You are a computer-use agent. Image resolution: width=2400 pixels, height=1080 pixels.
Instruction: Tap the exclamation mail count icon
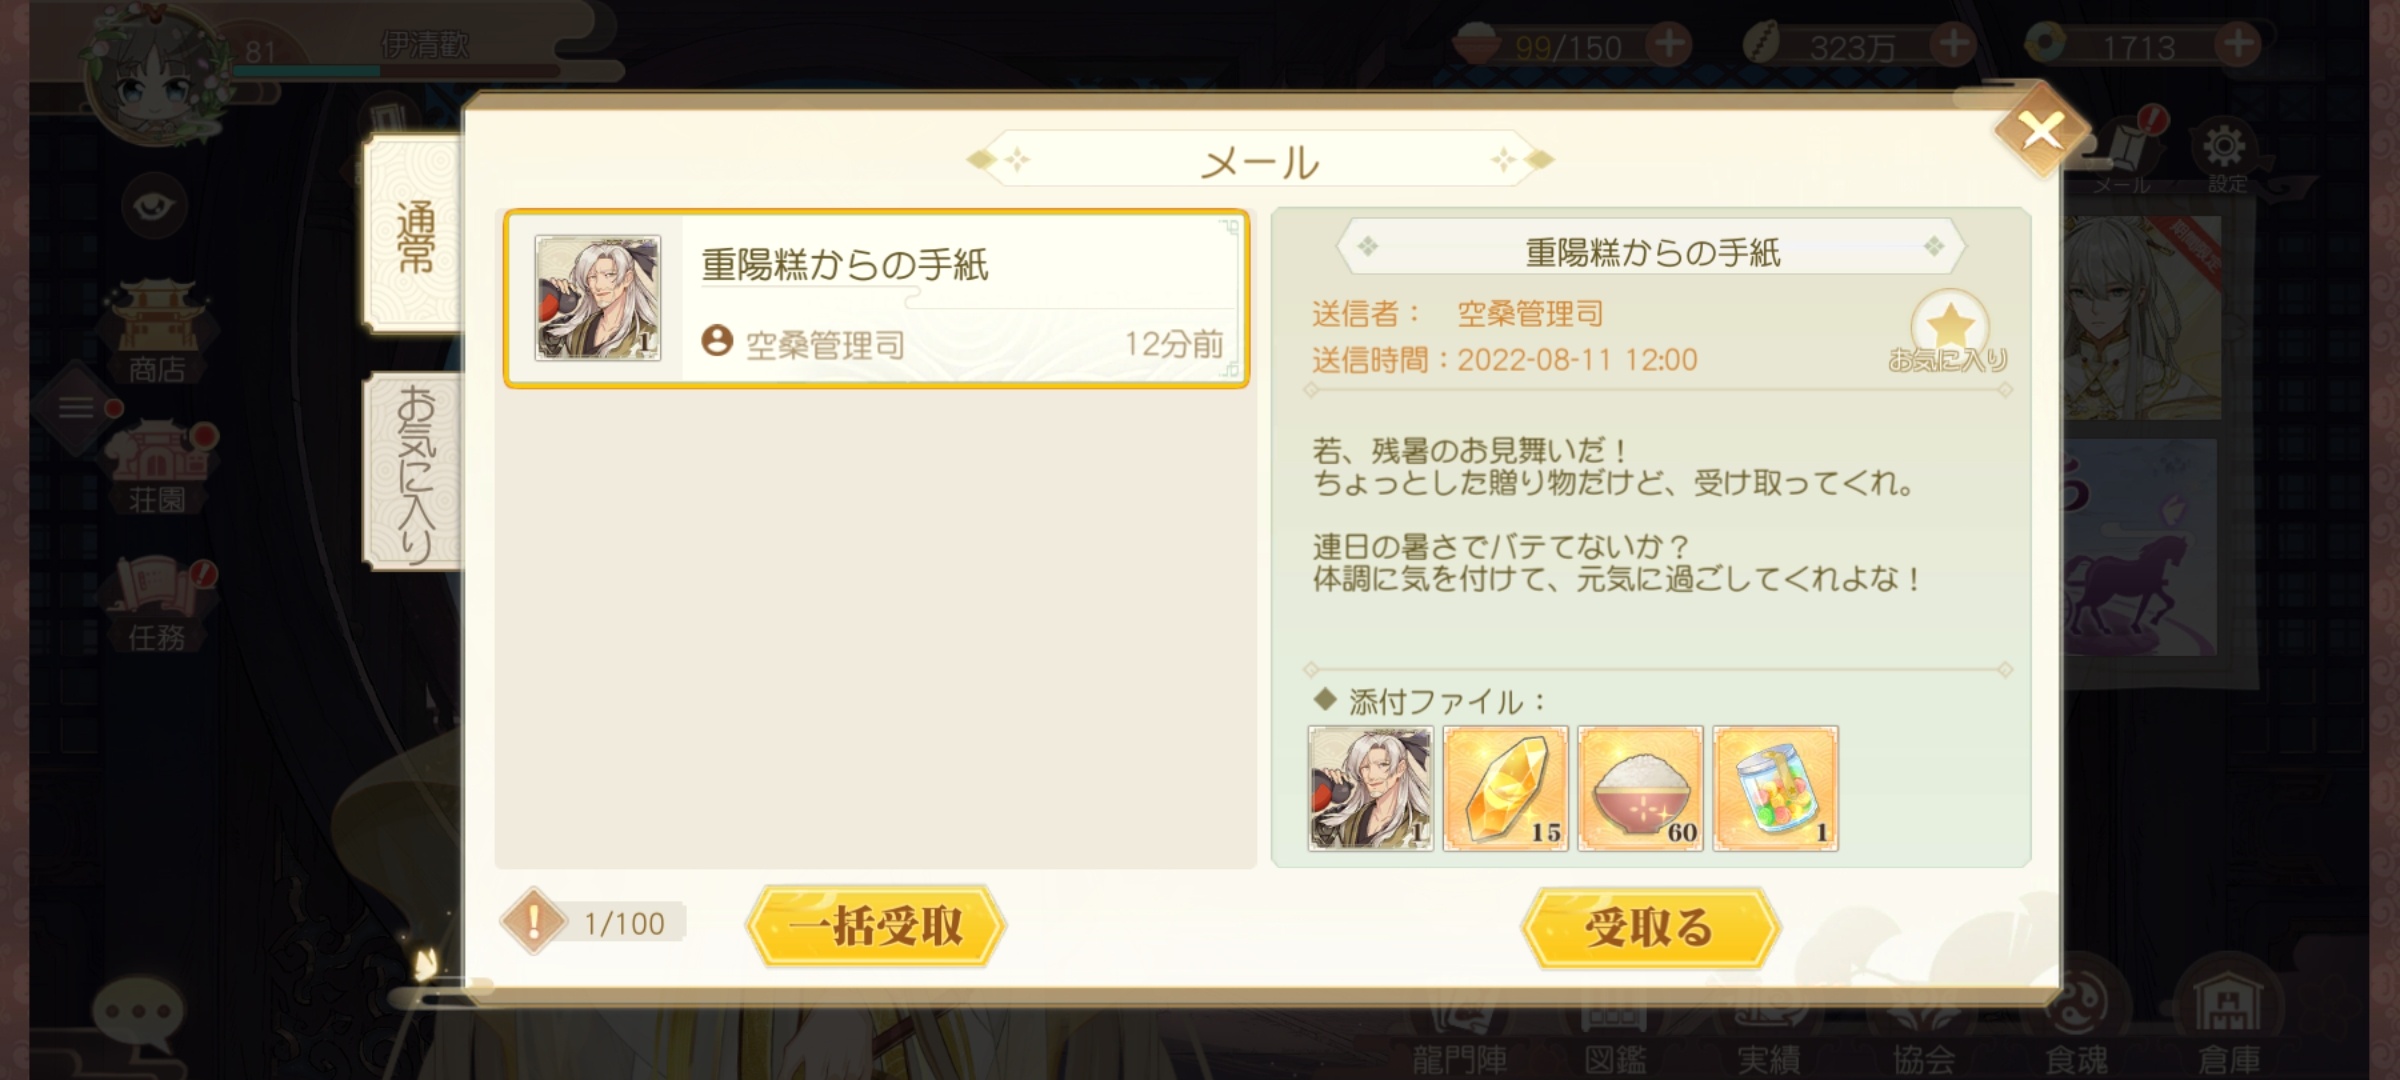533,920
